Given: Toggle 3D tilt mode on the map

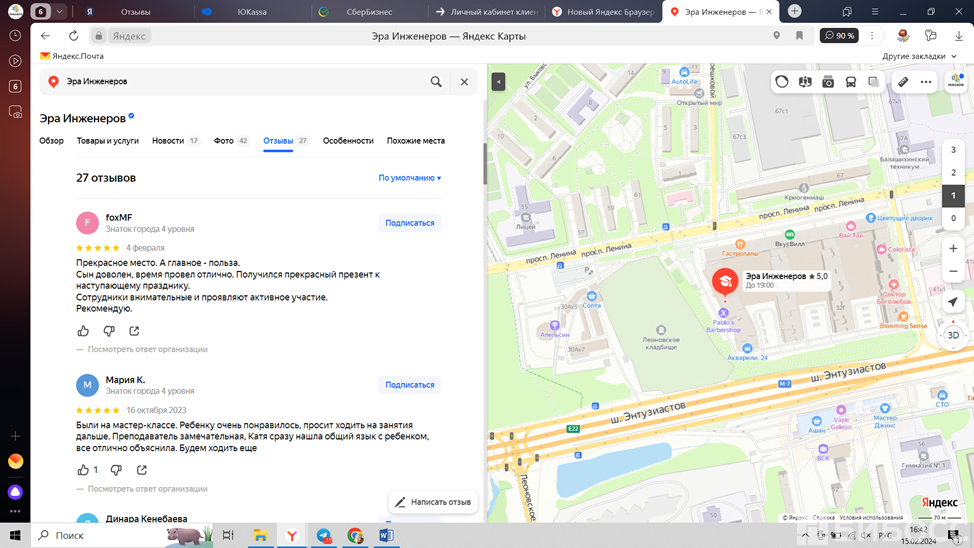Looking at the screenshot, I should (953, 336).
